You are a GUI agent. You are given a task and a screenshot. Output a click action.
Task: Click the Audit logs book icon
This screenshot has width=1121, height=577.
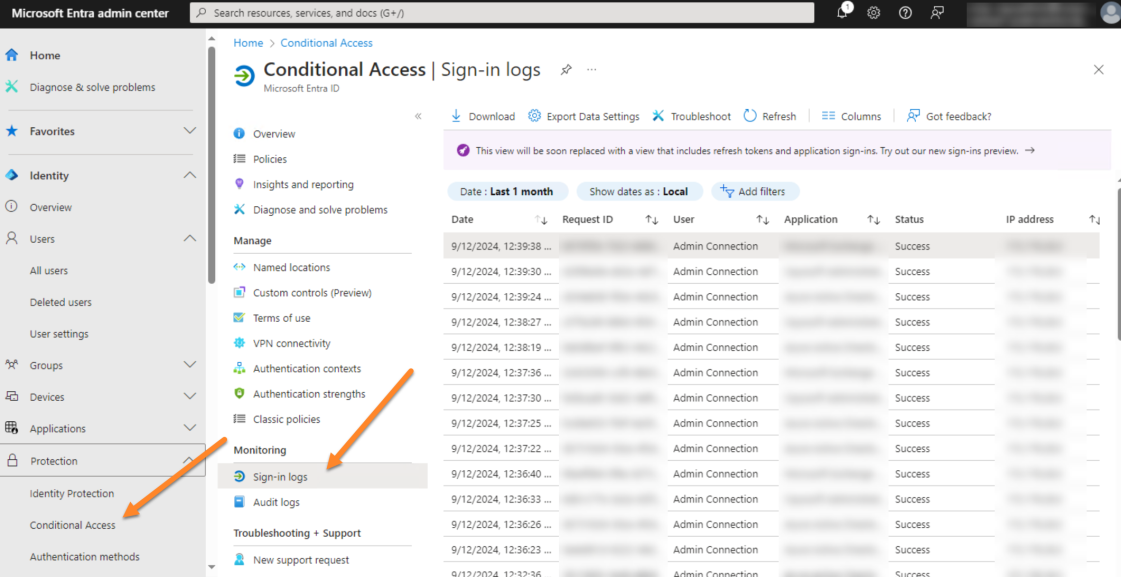(x=239, y=502)
